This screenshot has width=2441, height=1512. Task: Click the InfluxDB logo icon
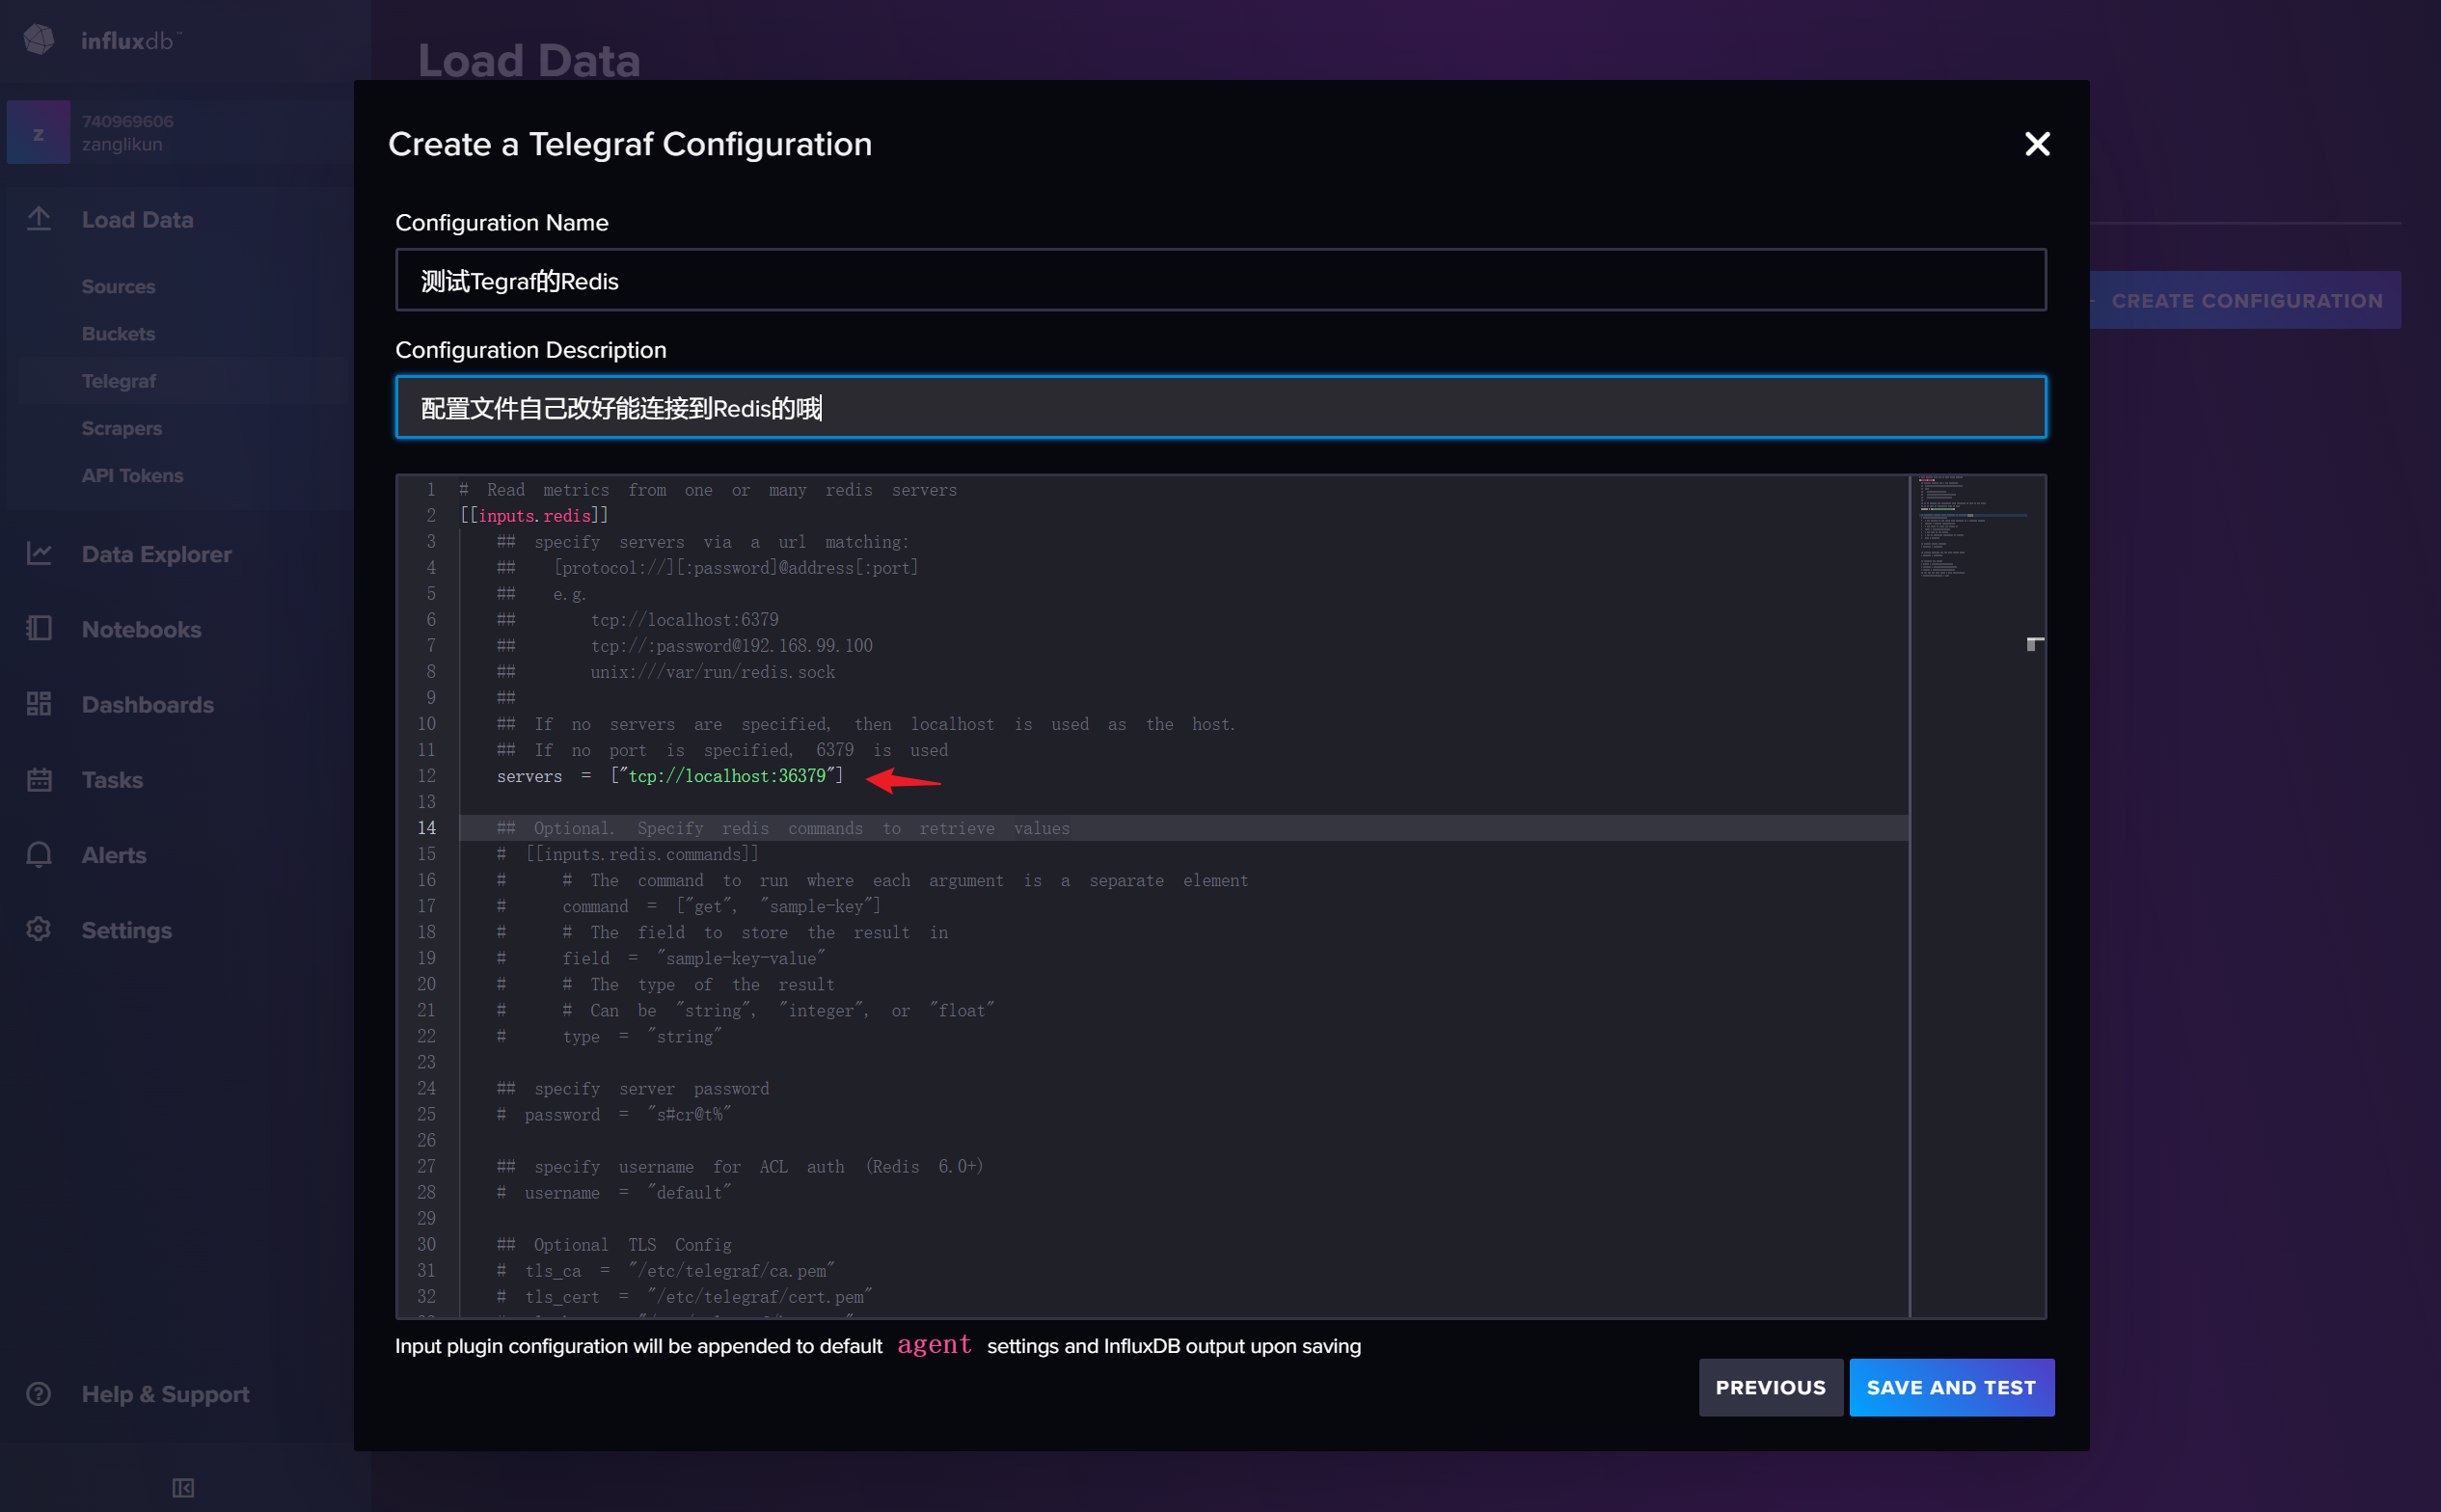[x=38, y=40]
